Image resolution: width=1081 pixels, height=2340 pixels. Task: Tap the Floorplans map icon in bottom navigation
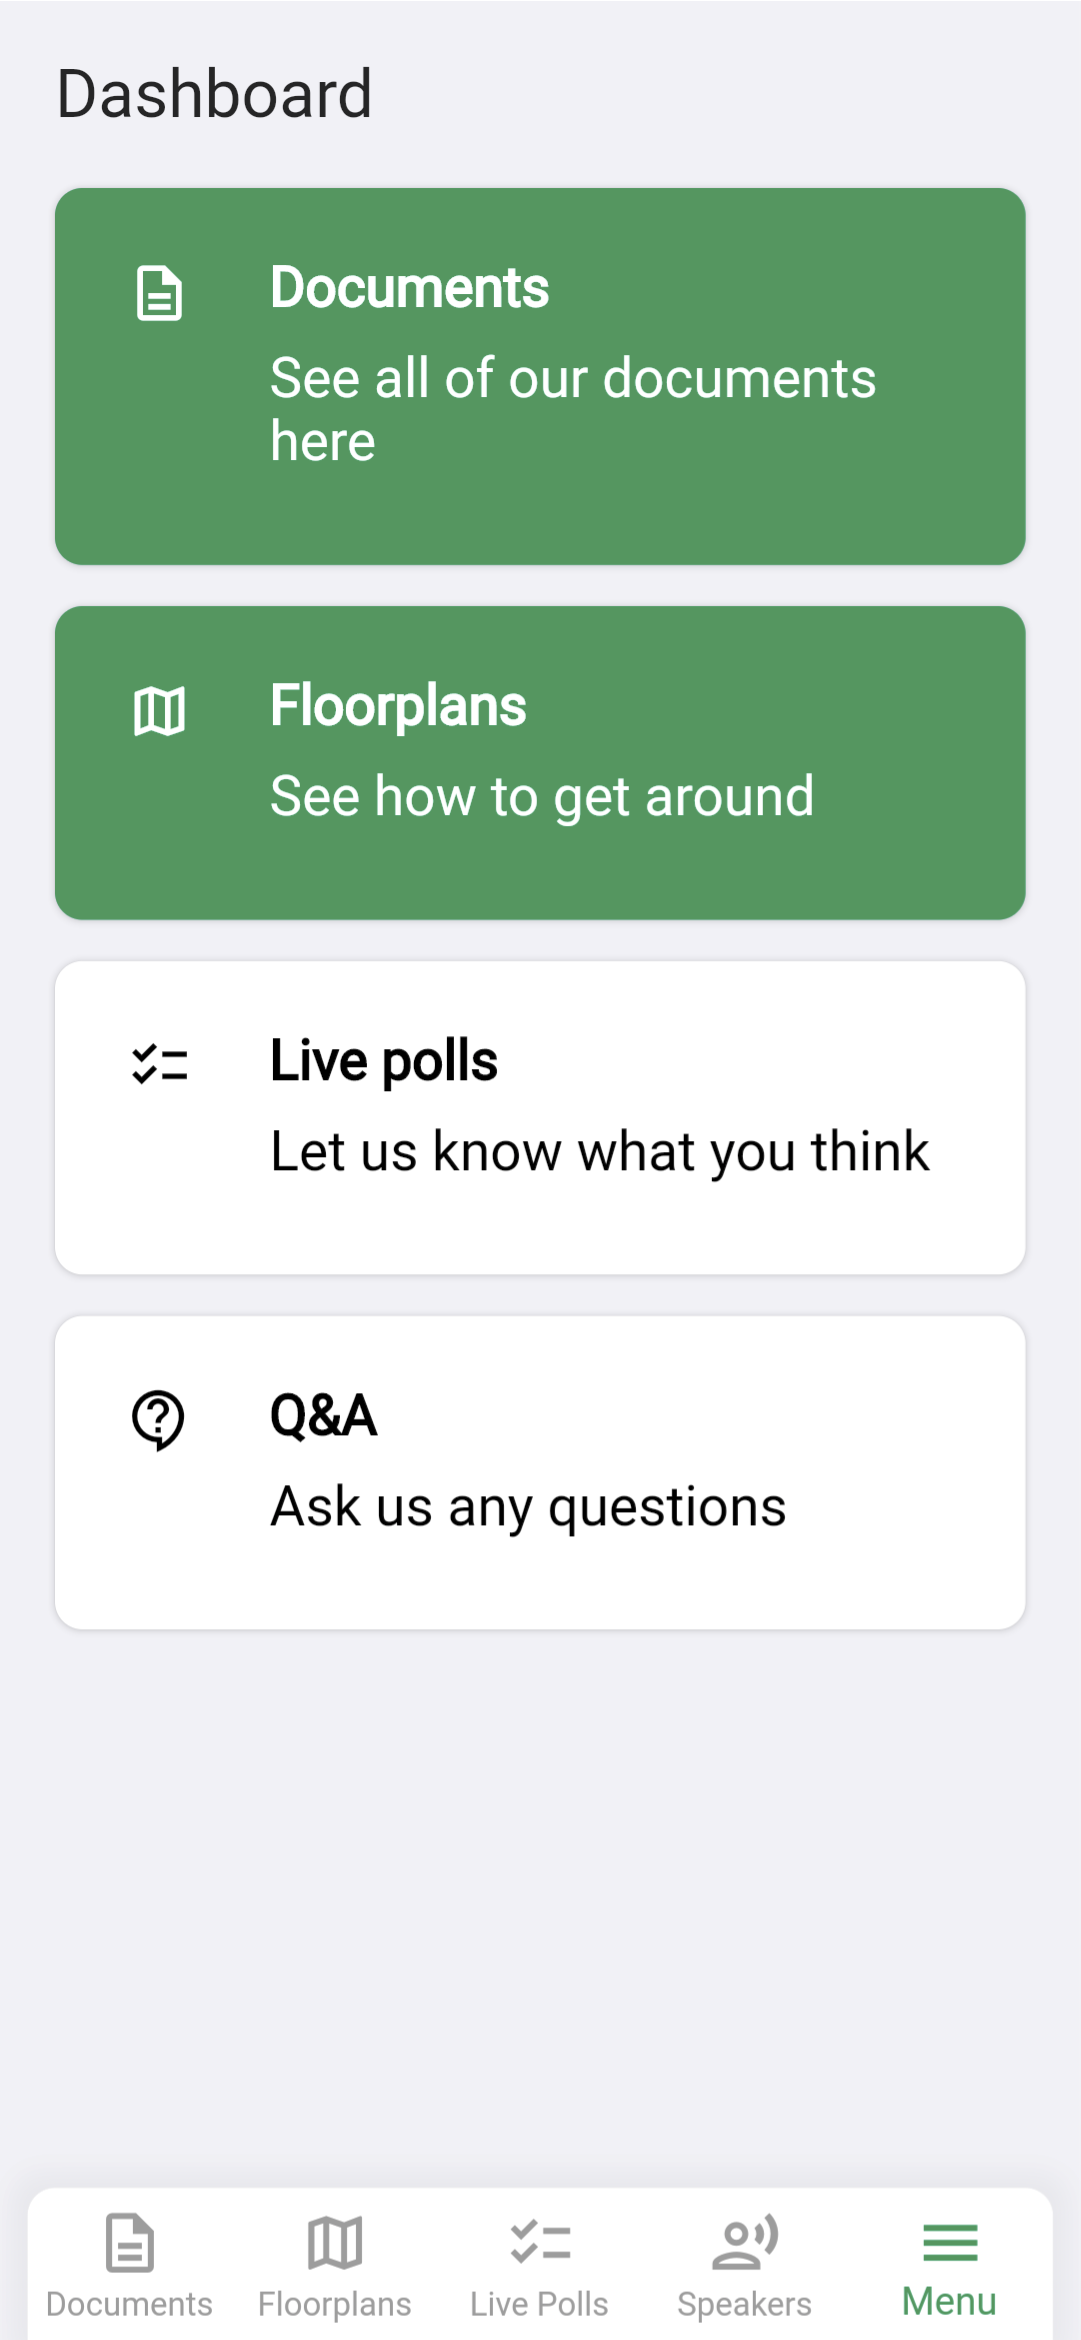(x=334, y=2242)
